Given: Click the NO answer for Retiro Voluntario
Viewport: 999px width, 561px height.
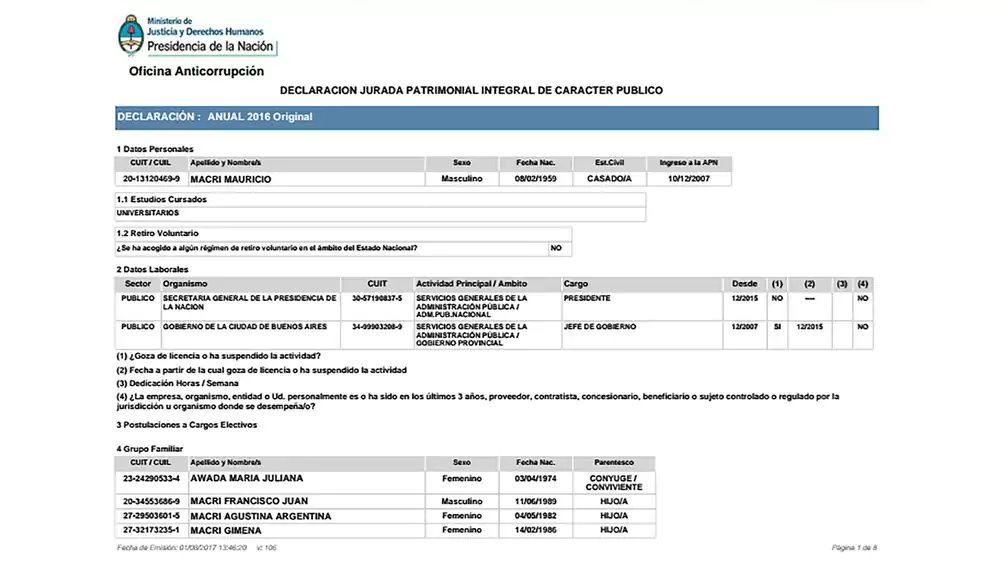Looking at the screenshot, I should (x=556, y=247).
